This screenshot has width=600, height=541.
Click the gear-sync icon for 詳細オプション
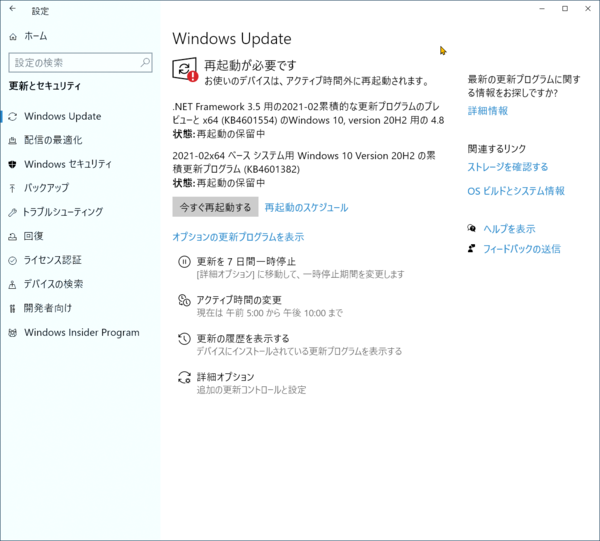coord(184,377)
